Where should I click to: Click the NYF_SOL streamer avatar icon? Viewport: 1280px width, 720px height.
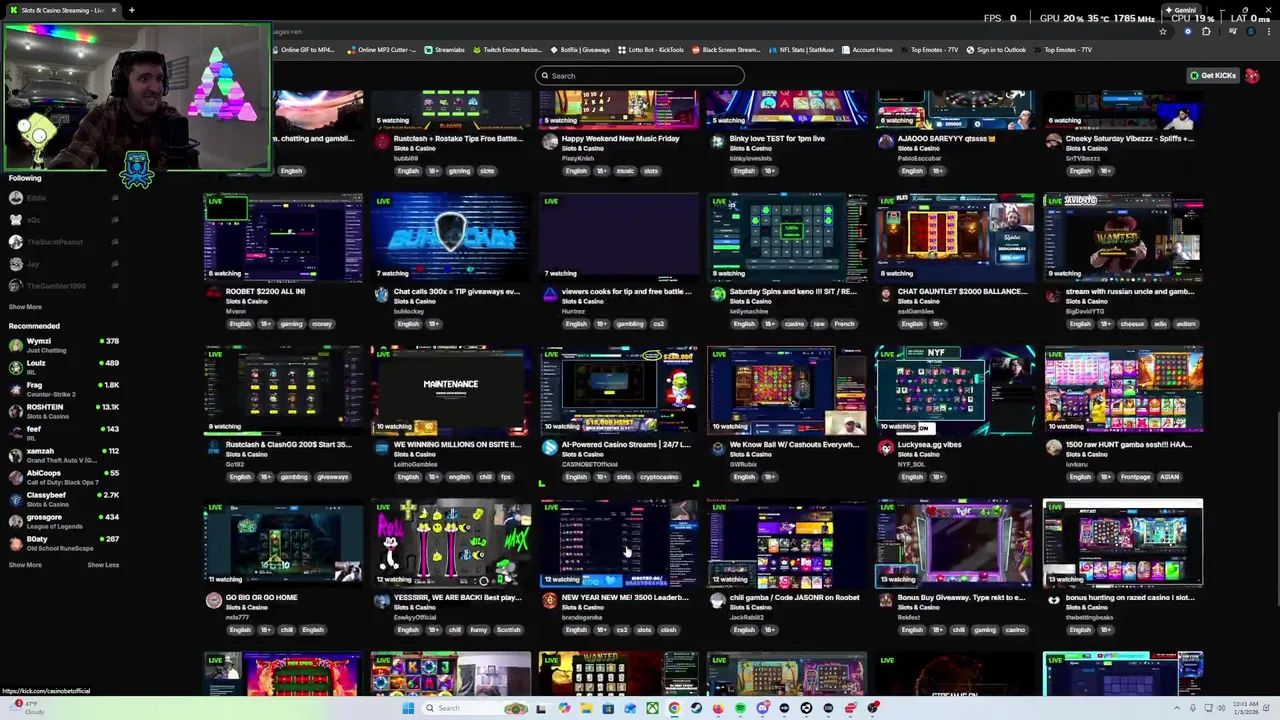pyautogui.click(x=885, y=448)
